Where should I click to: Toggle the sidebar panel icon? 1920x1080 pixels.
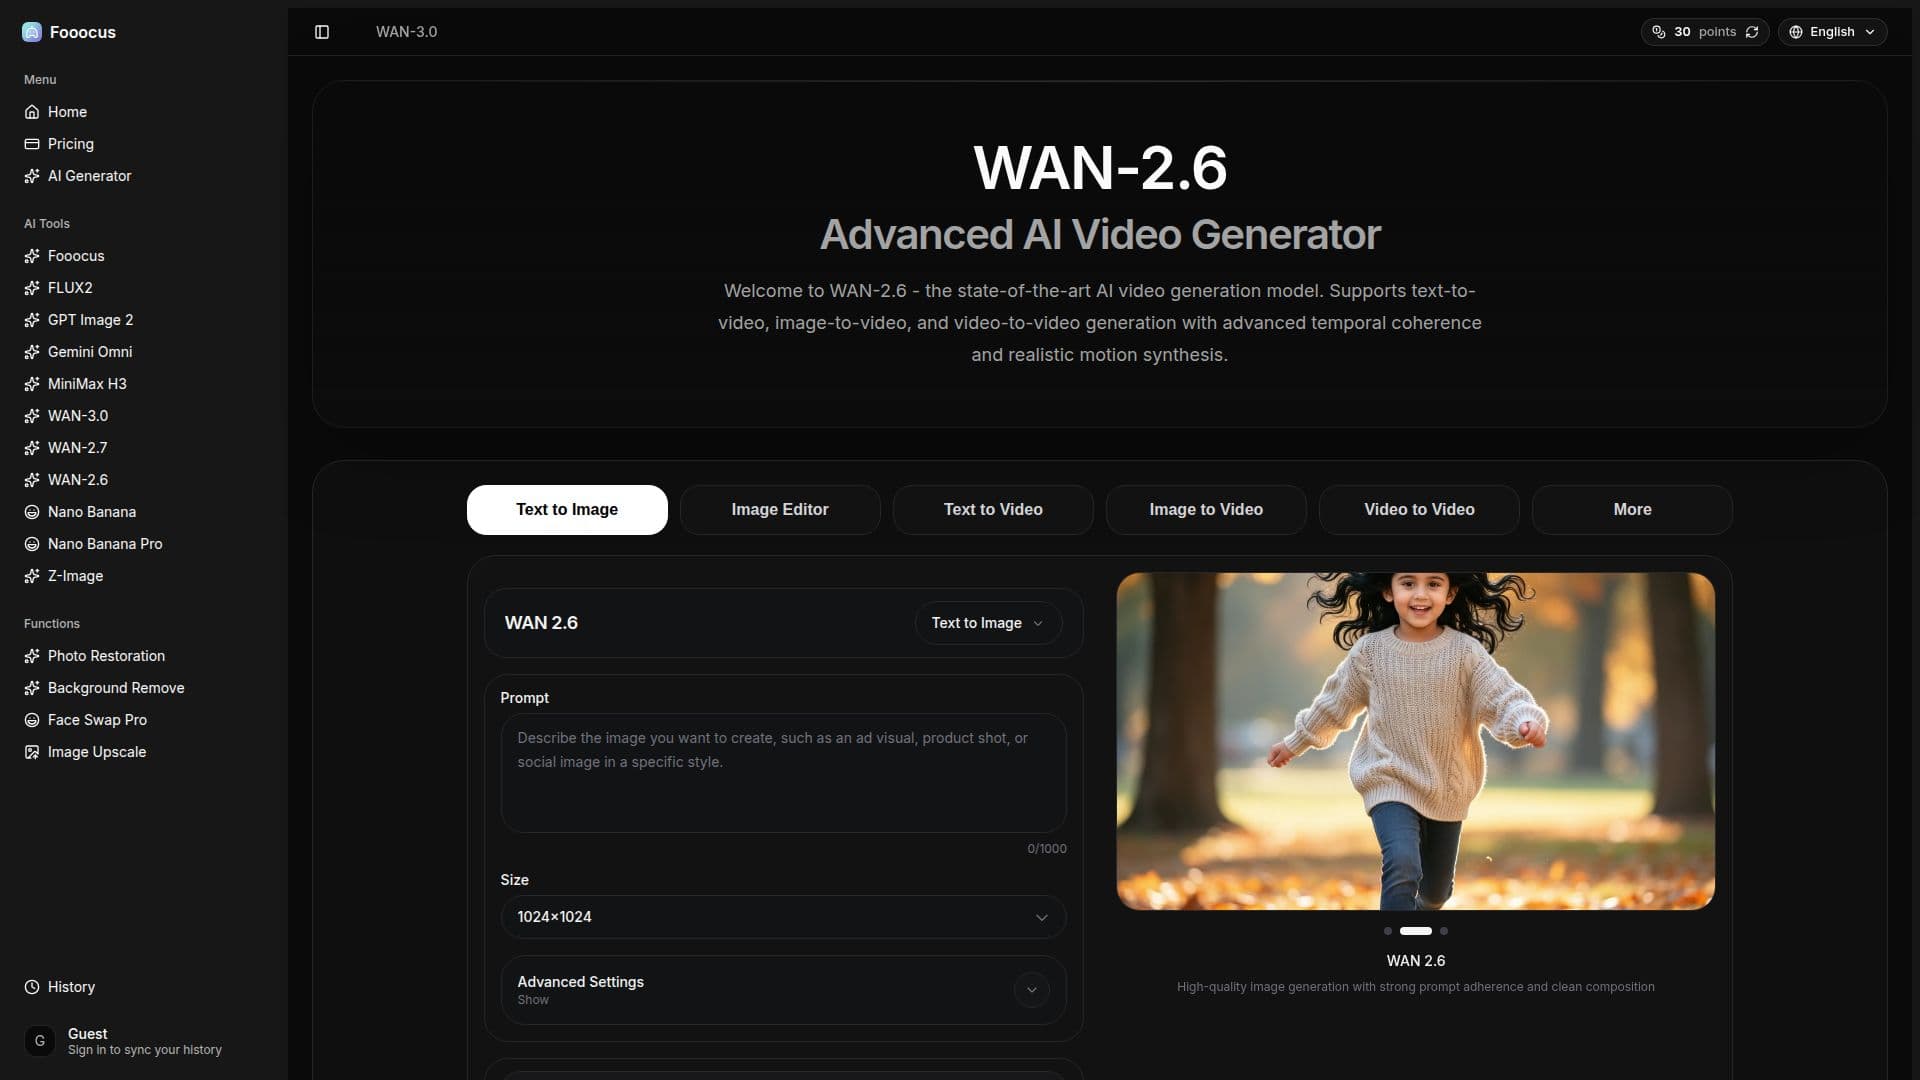[322, 32]
